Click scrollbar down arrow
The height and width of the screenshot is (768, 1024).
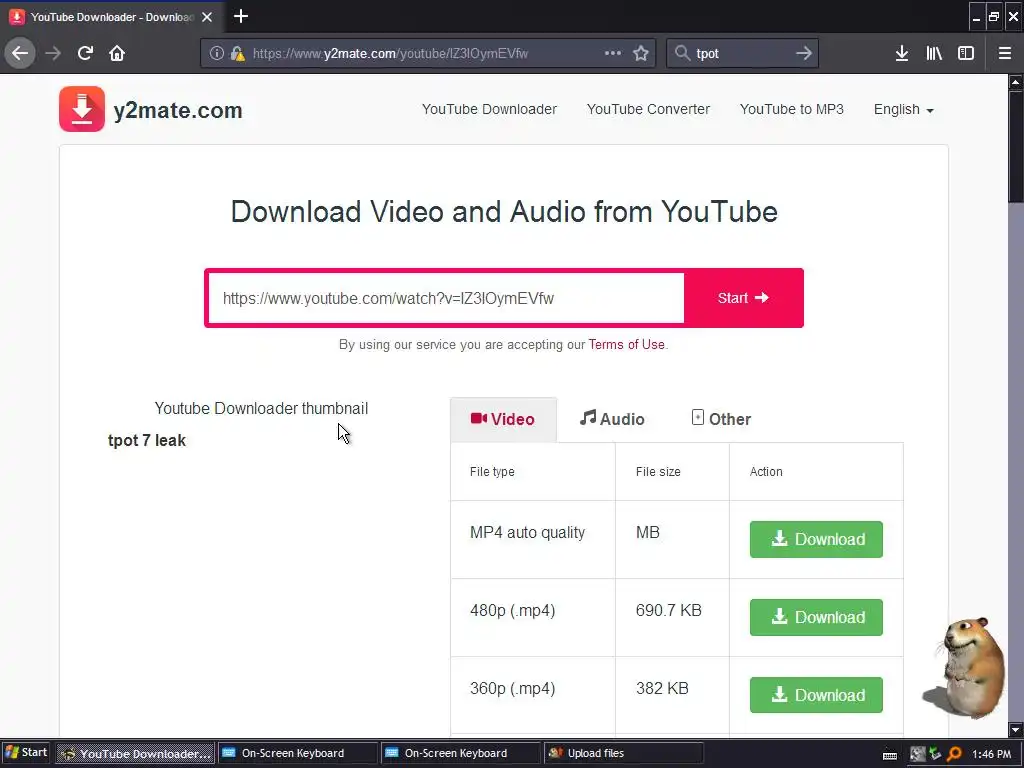pyautogui.click(x=1016, y=729)
